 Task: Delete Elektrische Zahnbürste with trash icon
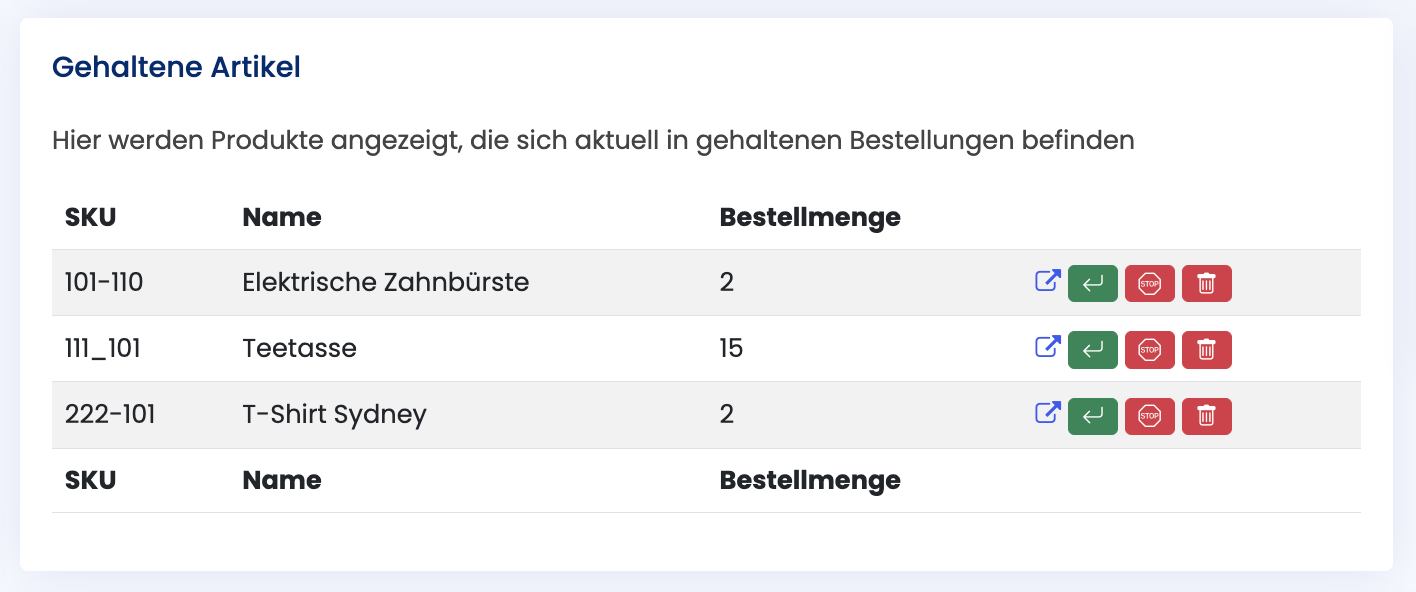[x=1207, y=283]
